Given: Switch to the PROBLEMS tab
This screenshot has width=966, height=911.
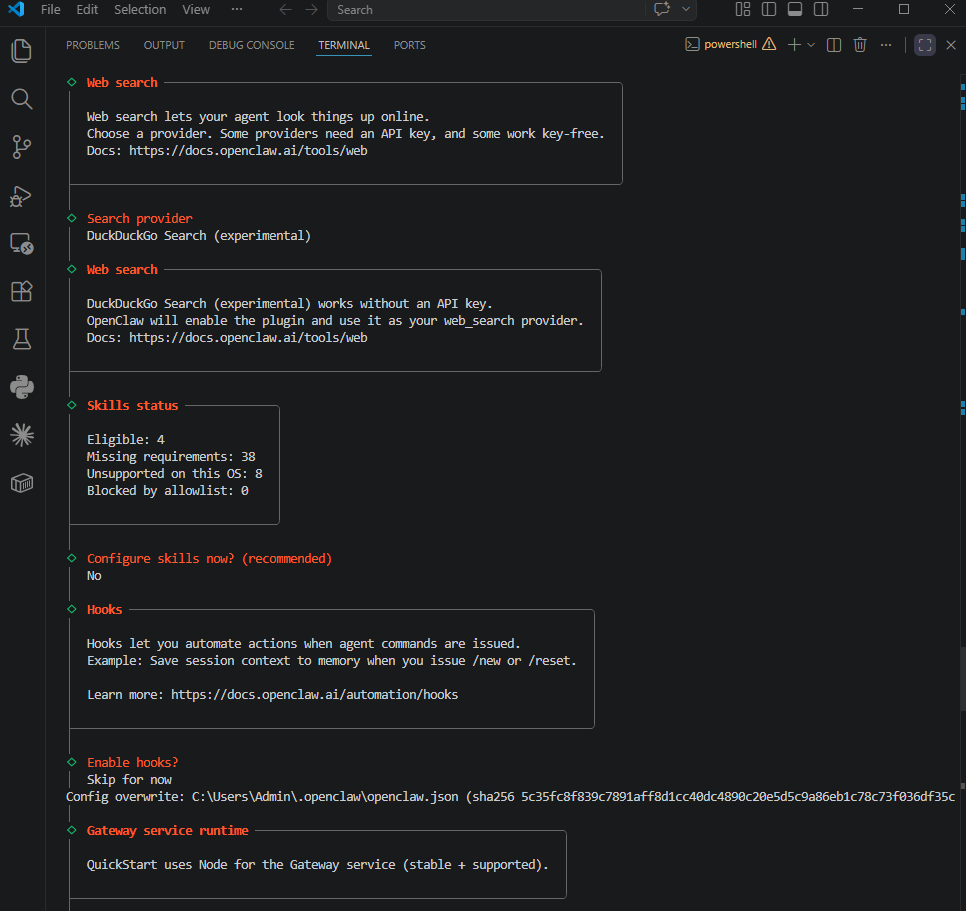Looking at the screenshot, I should pyautogui.click(x=93, y=45).
